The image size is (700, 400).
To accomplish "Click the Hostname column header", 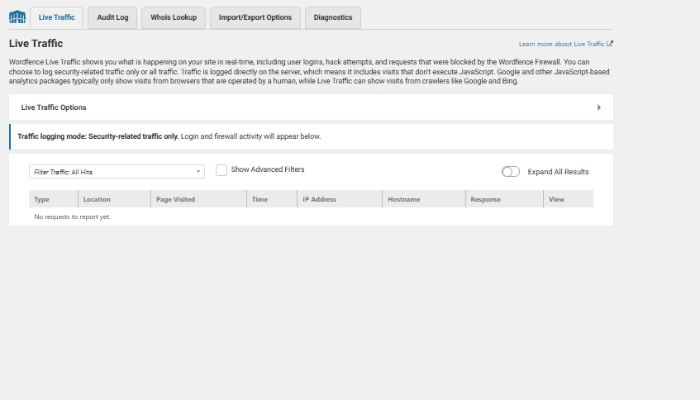I will pos(424,199).
